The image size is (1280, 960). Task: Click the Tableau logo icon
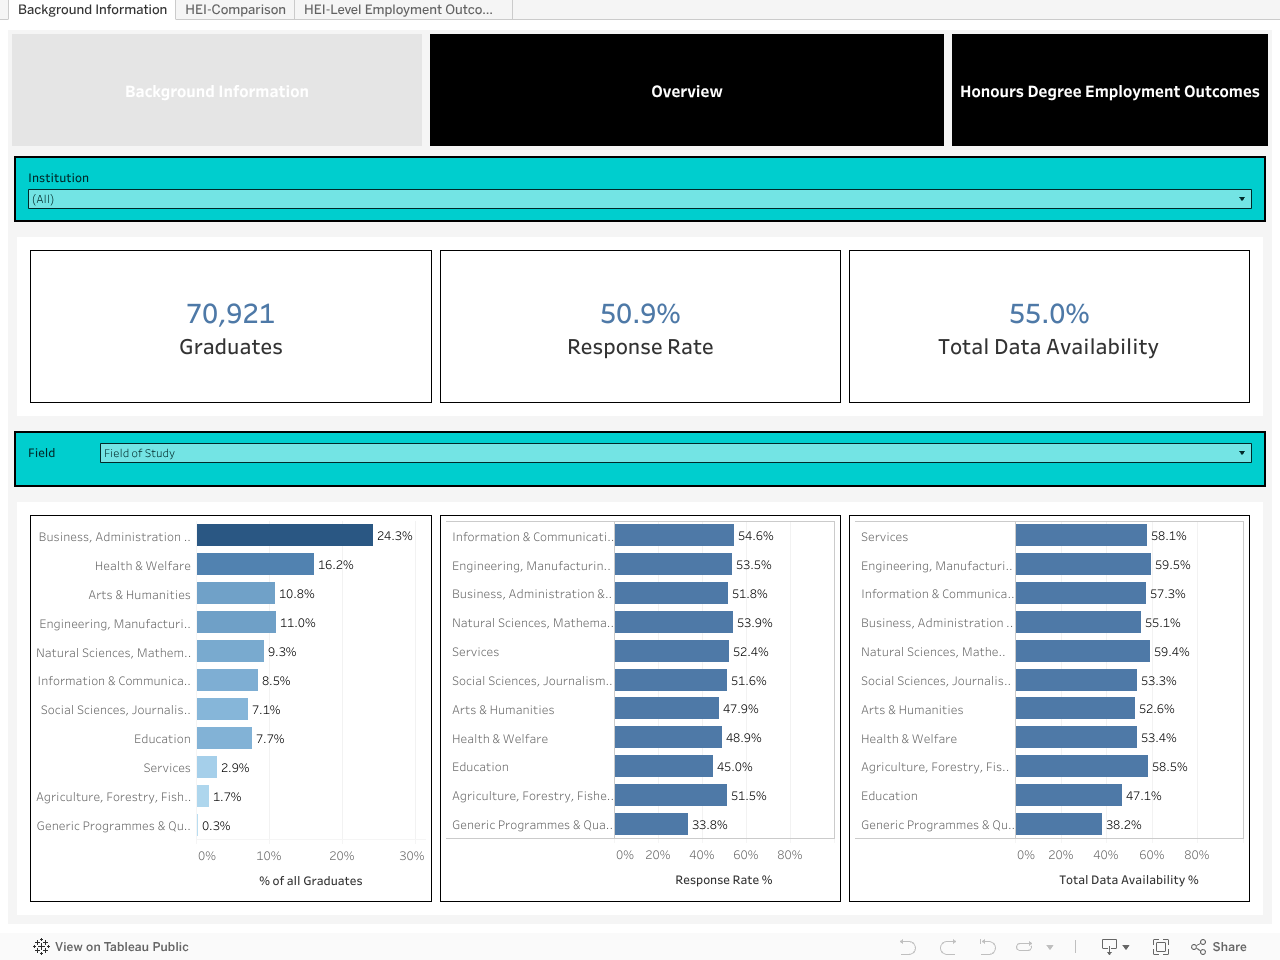[41, 947]
